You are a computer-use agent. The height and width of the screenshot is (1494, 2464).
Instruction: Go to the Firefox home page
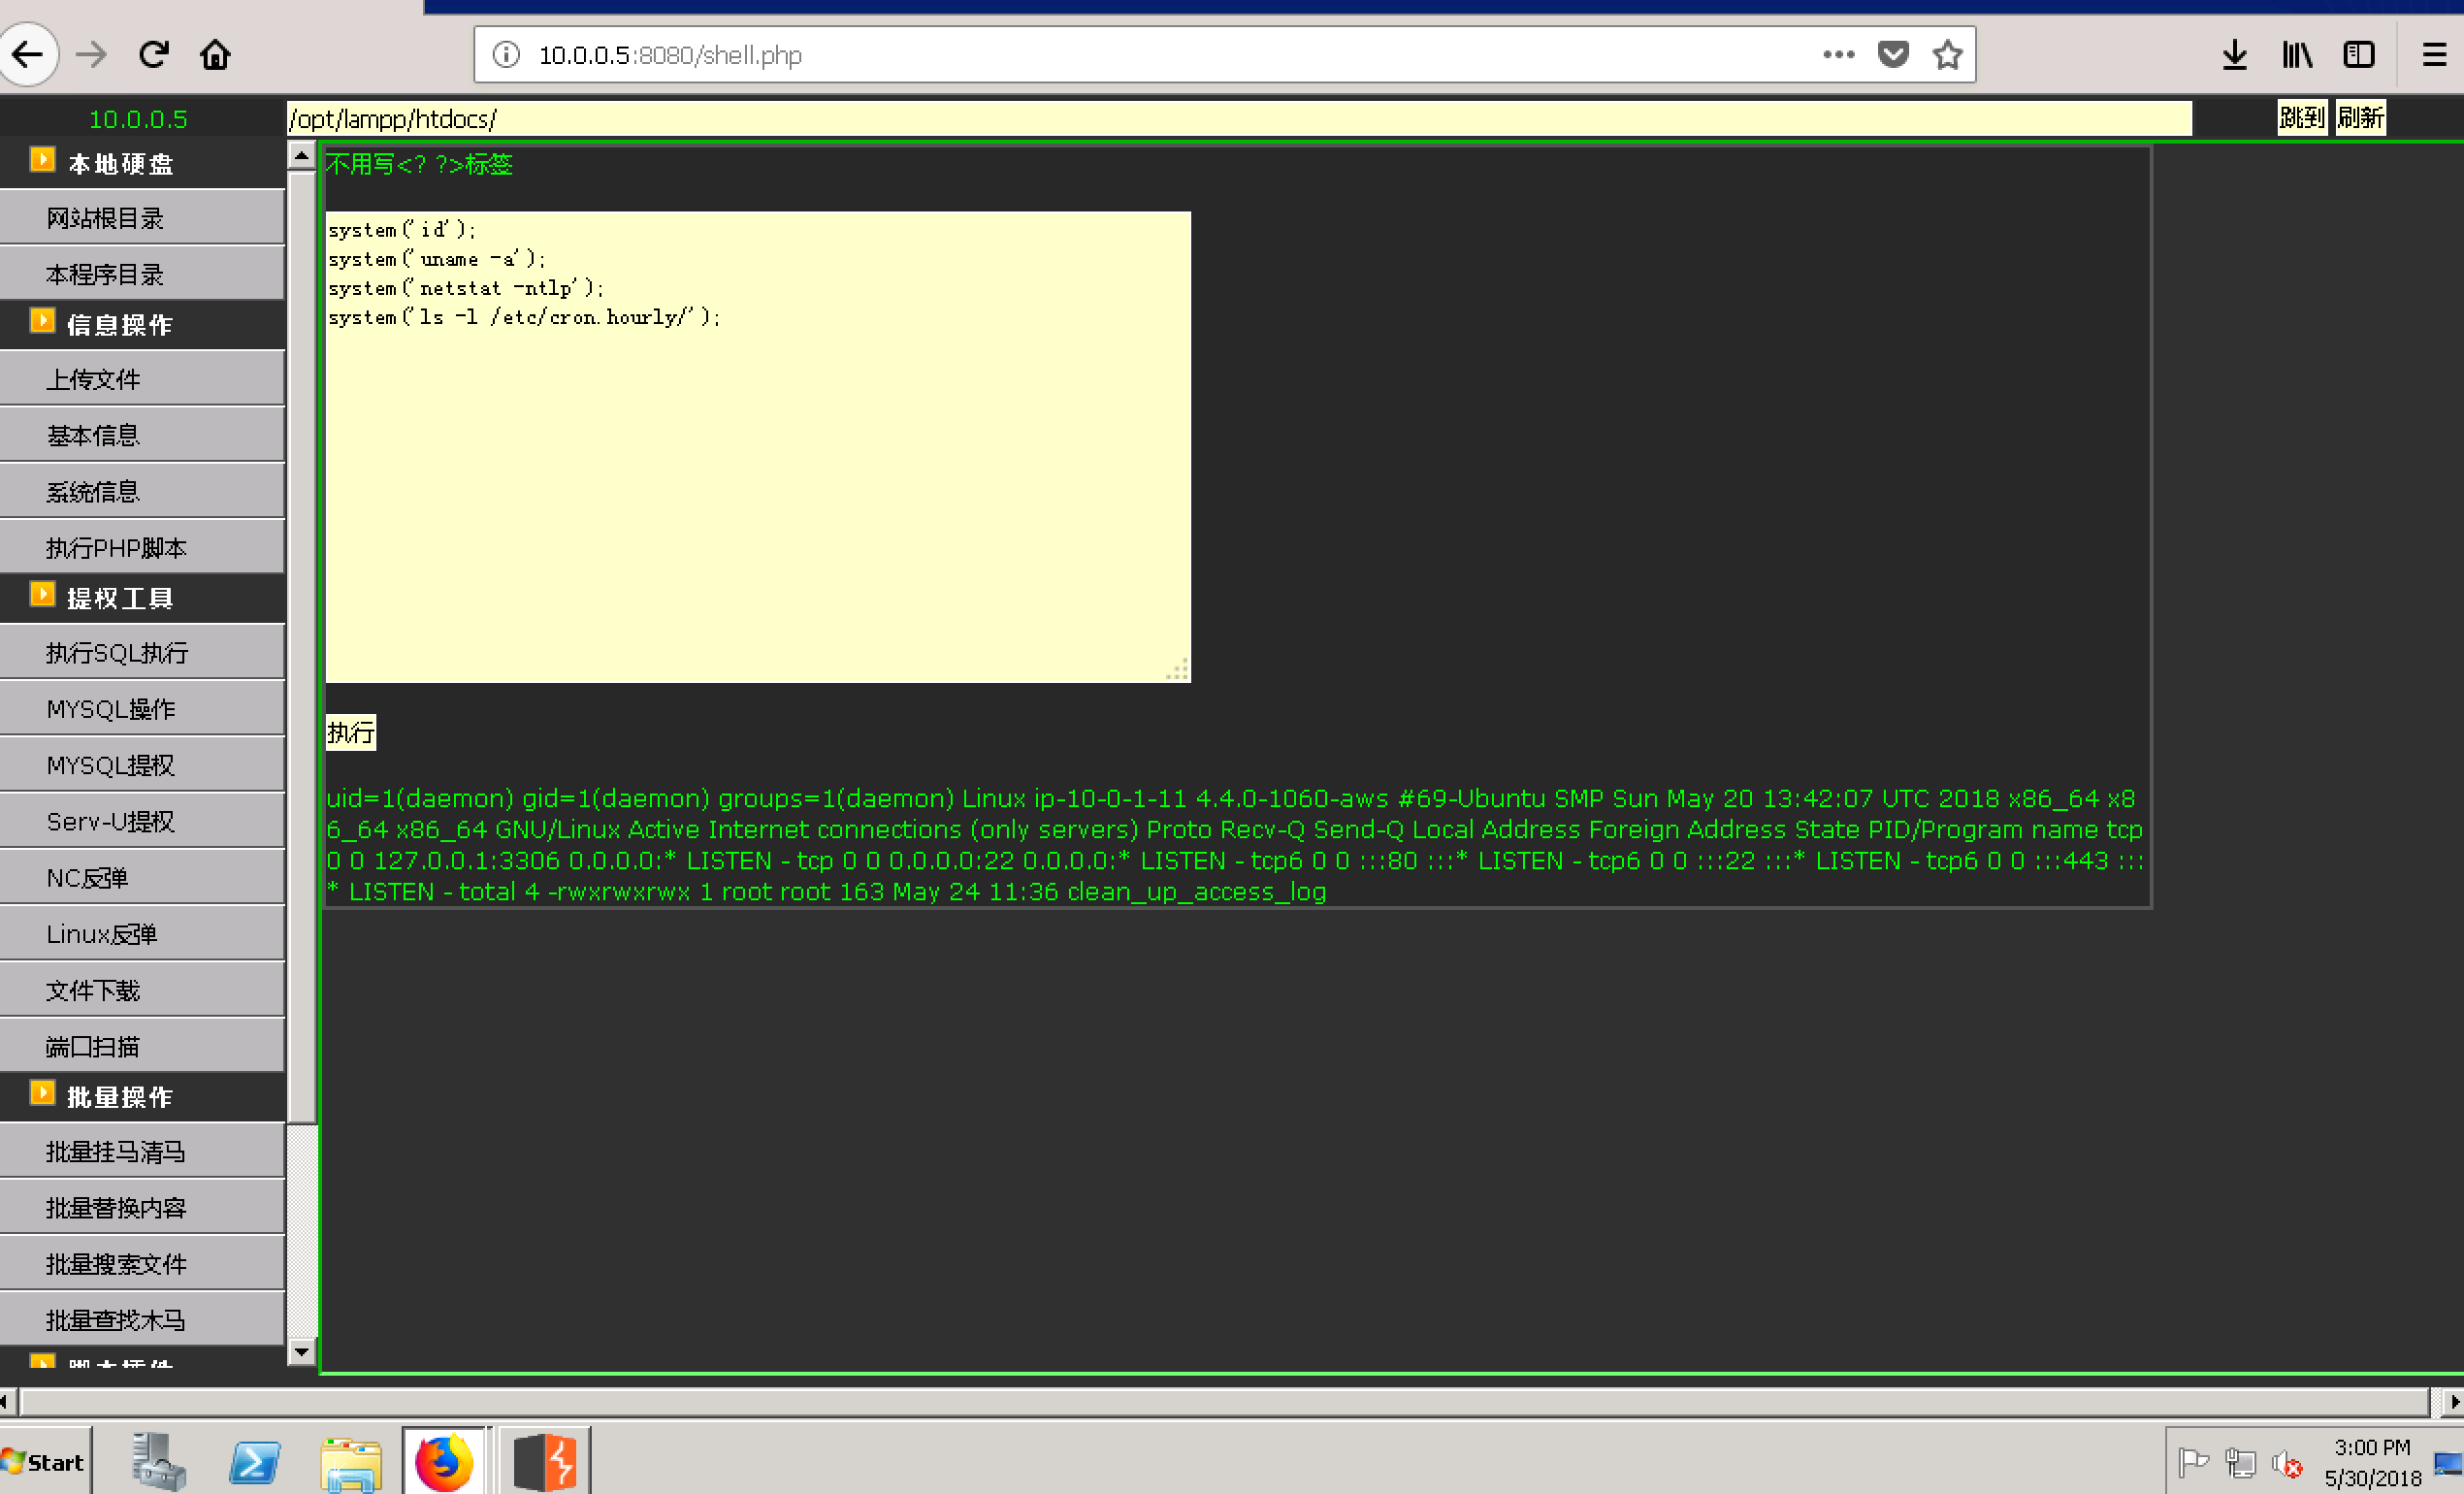pyautogui.click(x=215, y=54)
